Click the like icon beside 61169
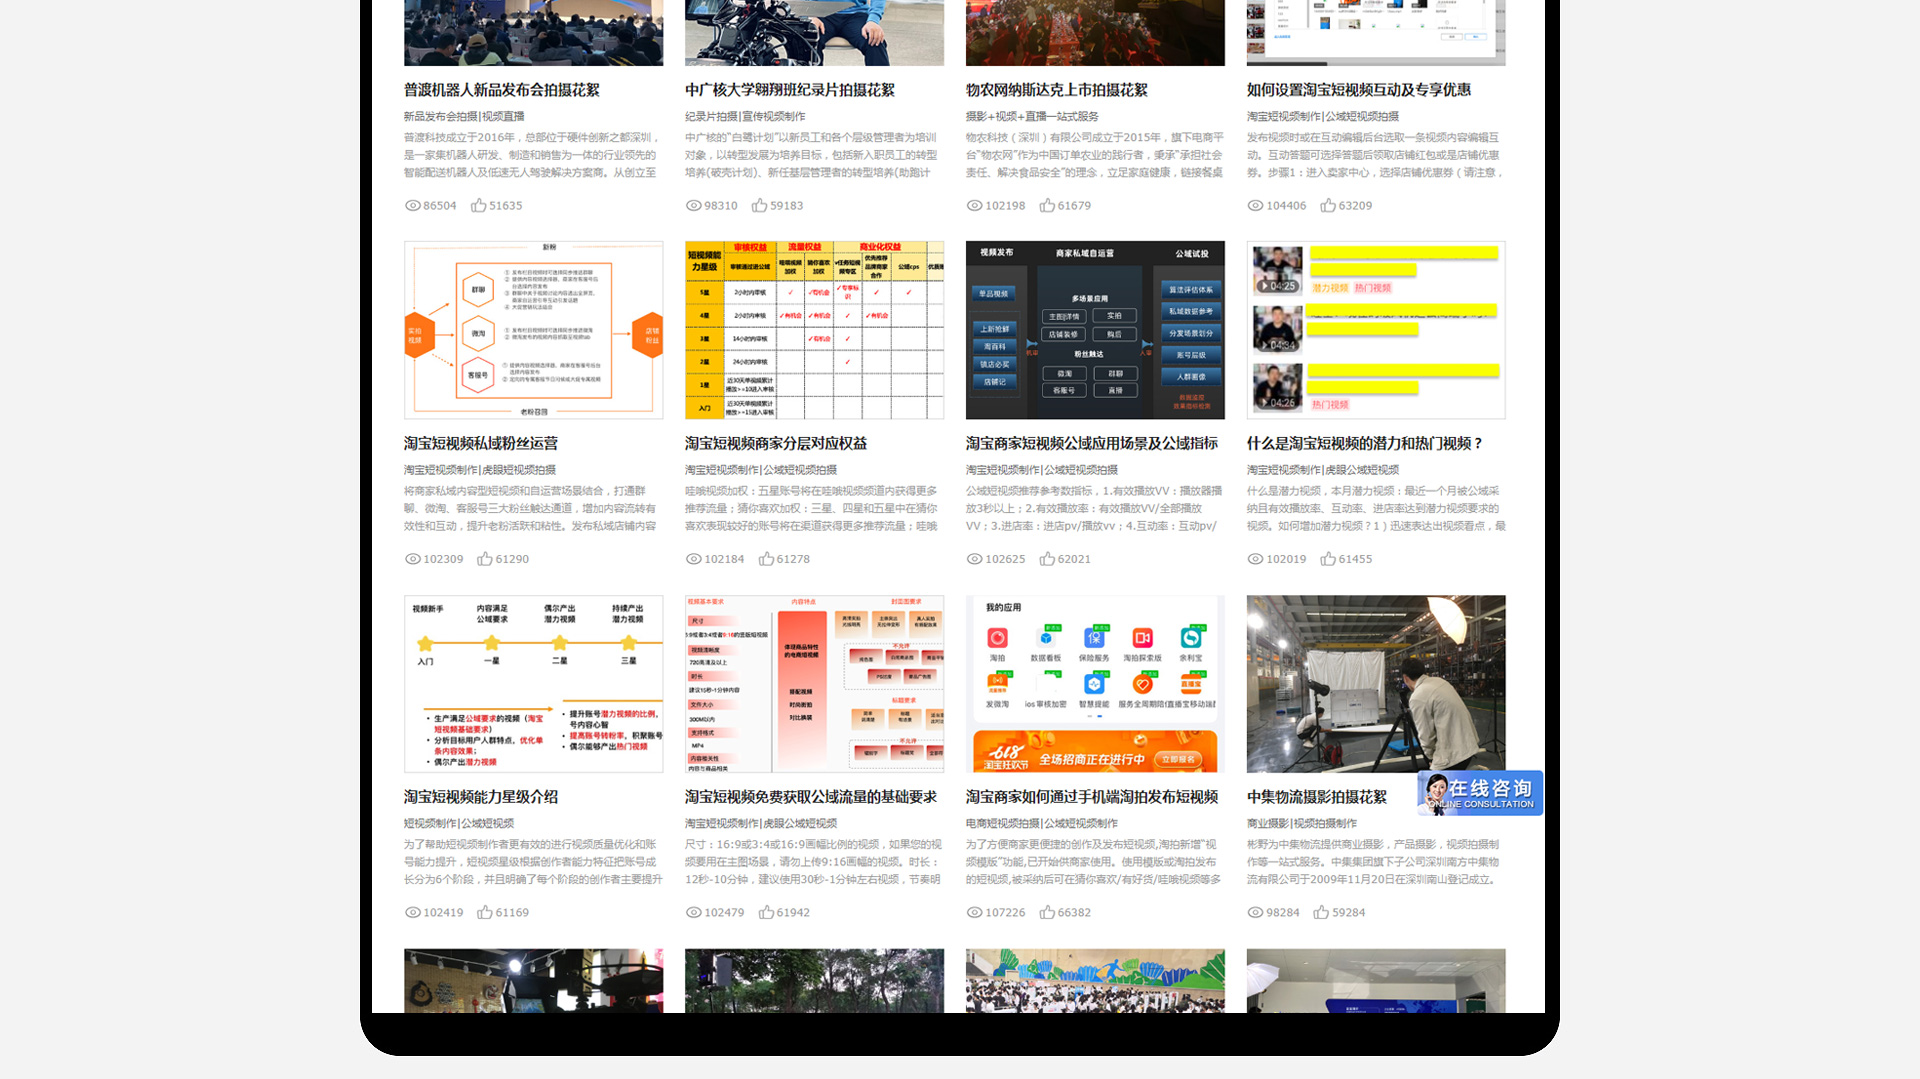The image size is (1920, 1079). 485,912
